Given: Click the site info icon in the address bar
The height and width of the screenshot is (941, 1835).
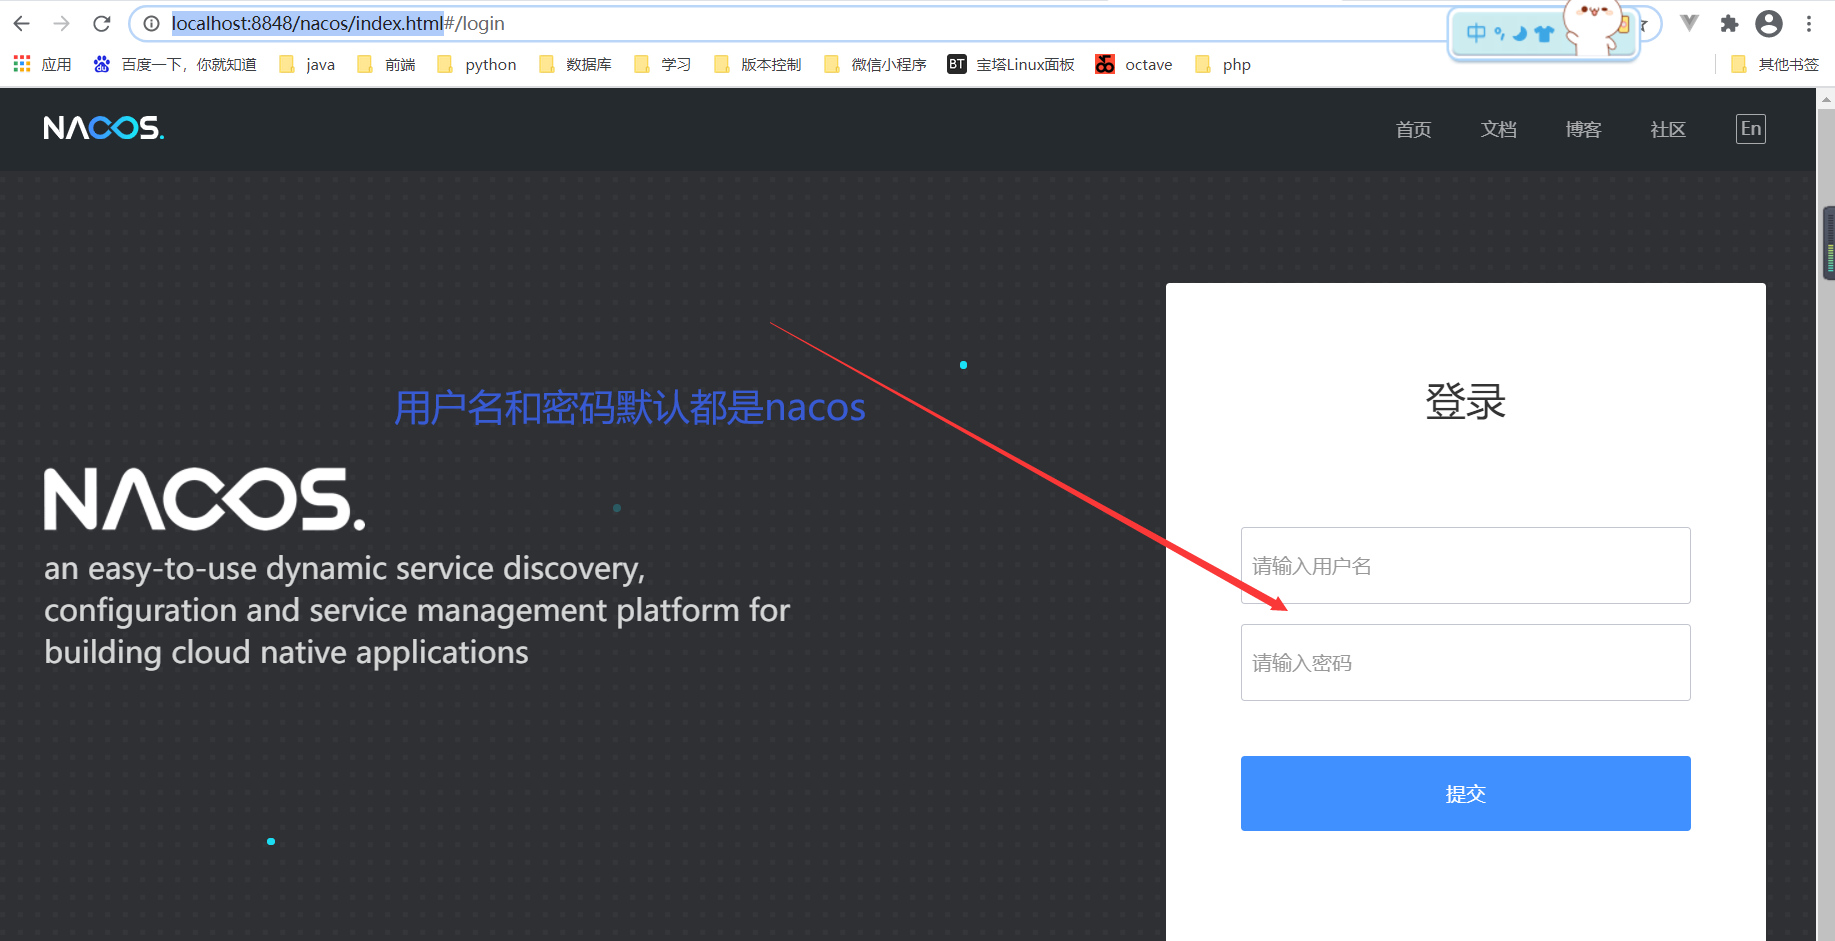Looking at the screenshot, I should (x=151, y=23).
